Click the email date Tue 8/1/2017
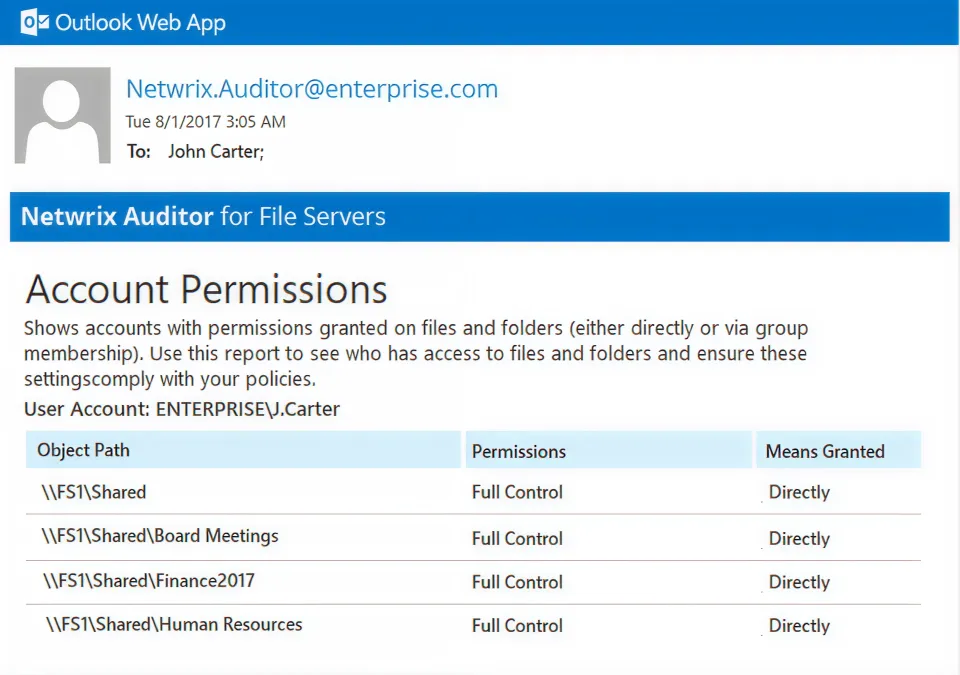 tap(205, 122)
